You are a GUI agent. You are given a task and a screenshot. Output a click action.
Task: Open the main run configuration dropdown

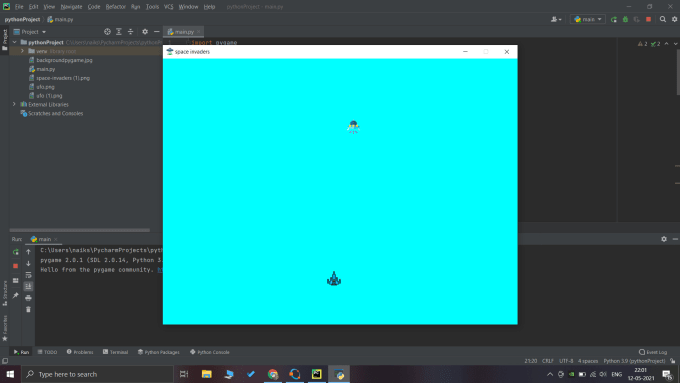click(588, 20)
